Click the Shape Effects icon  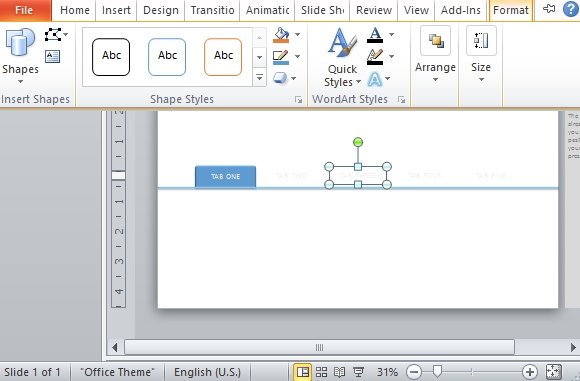pyautogui.click(x=280, y=78)
